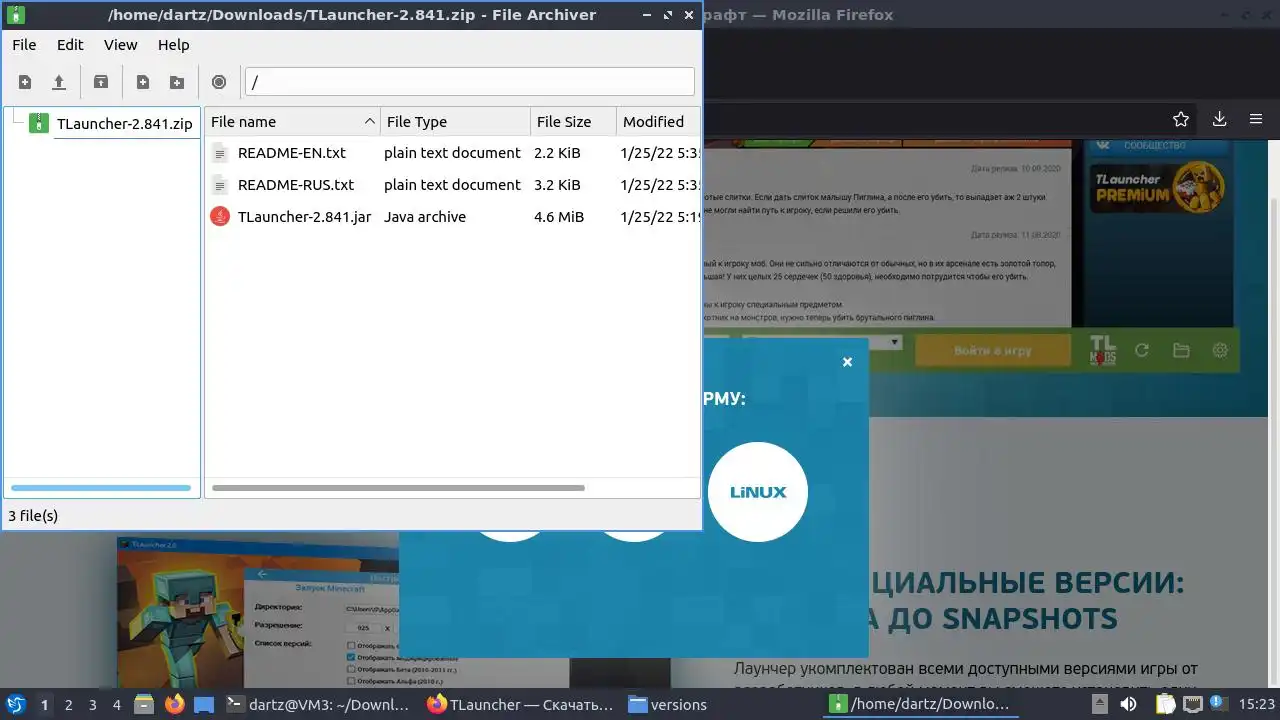This screenshot has width=1280, height=720.
Task: Click the 4.6 MiB size cell
Action: pos(559,217)
